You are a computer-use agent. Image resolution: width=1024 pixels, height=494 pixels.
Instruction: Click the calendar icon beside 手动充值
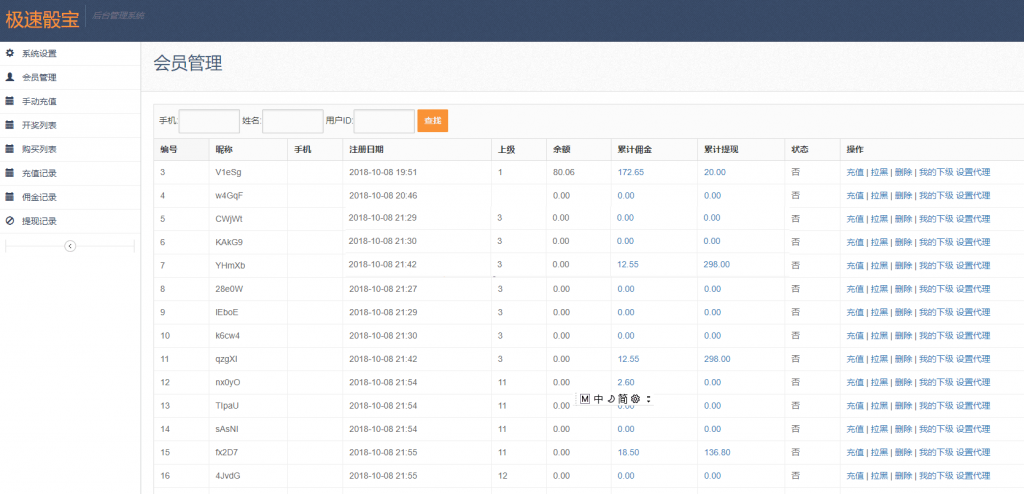tap(10, 101)
